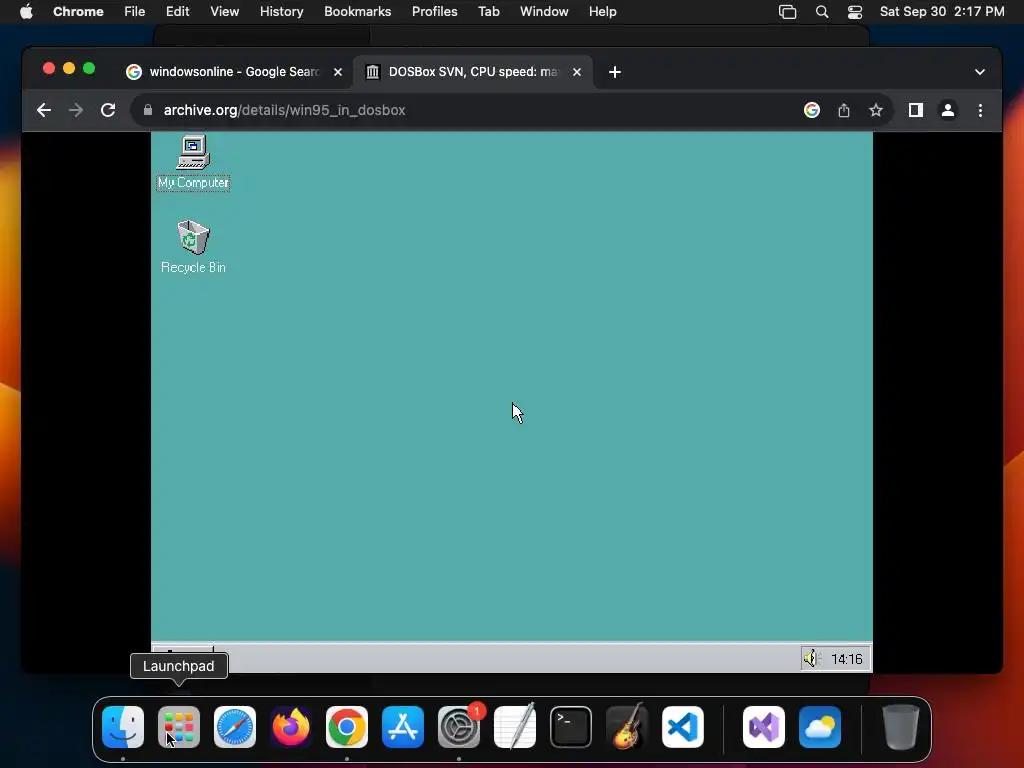
Task: Close the DOSBox SVN tab
Action: coord(577,72)
